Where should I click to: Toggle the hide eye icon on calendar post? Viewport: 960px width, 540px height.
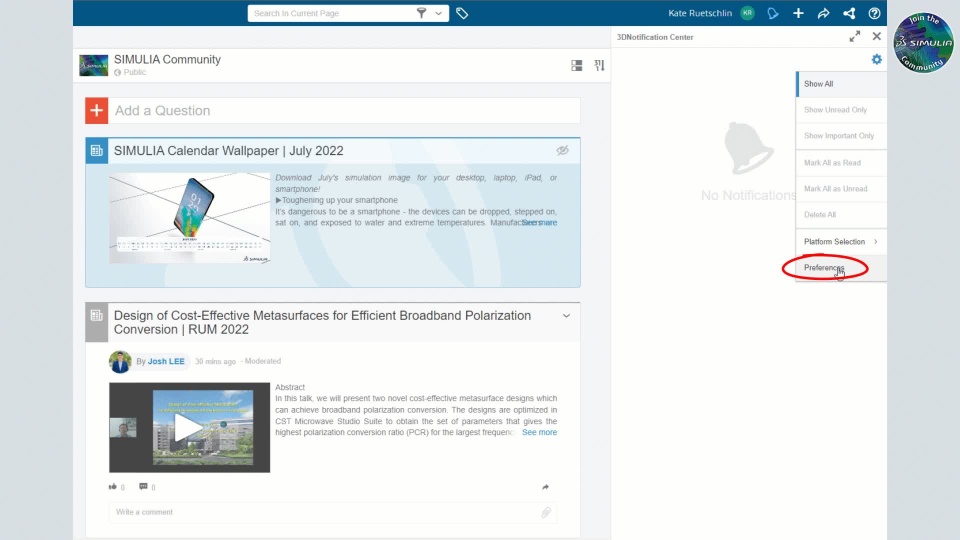tap(563, 150)
